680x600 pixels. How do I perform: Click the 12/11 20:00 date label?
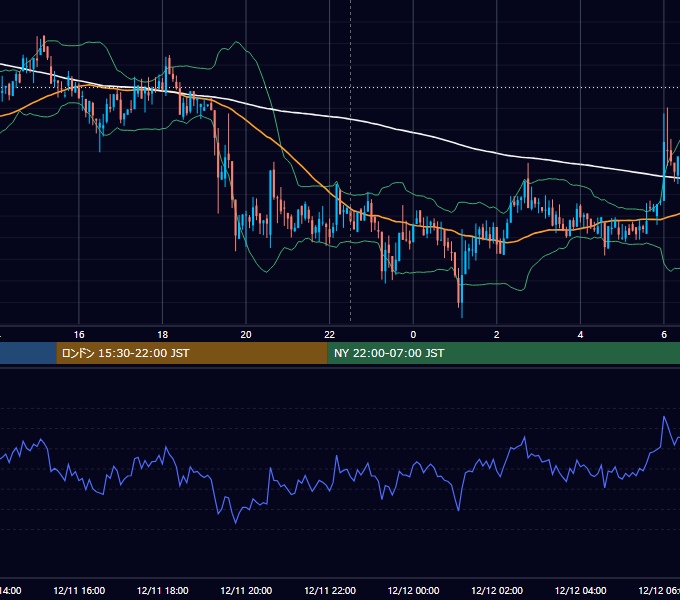(246, 590)
